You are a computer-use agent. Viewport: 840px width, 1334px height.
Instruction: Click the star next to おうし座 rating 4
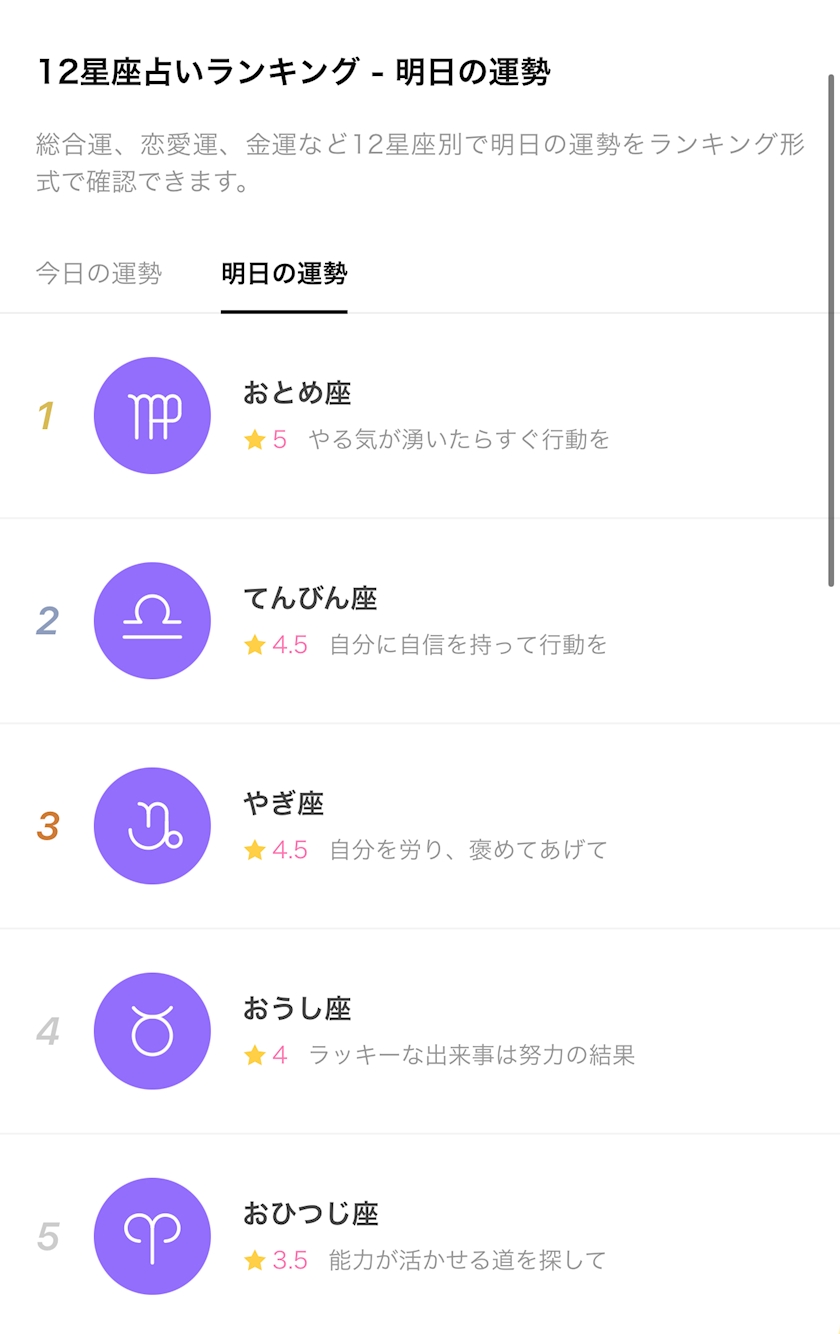[255, 1055]
